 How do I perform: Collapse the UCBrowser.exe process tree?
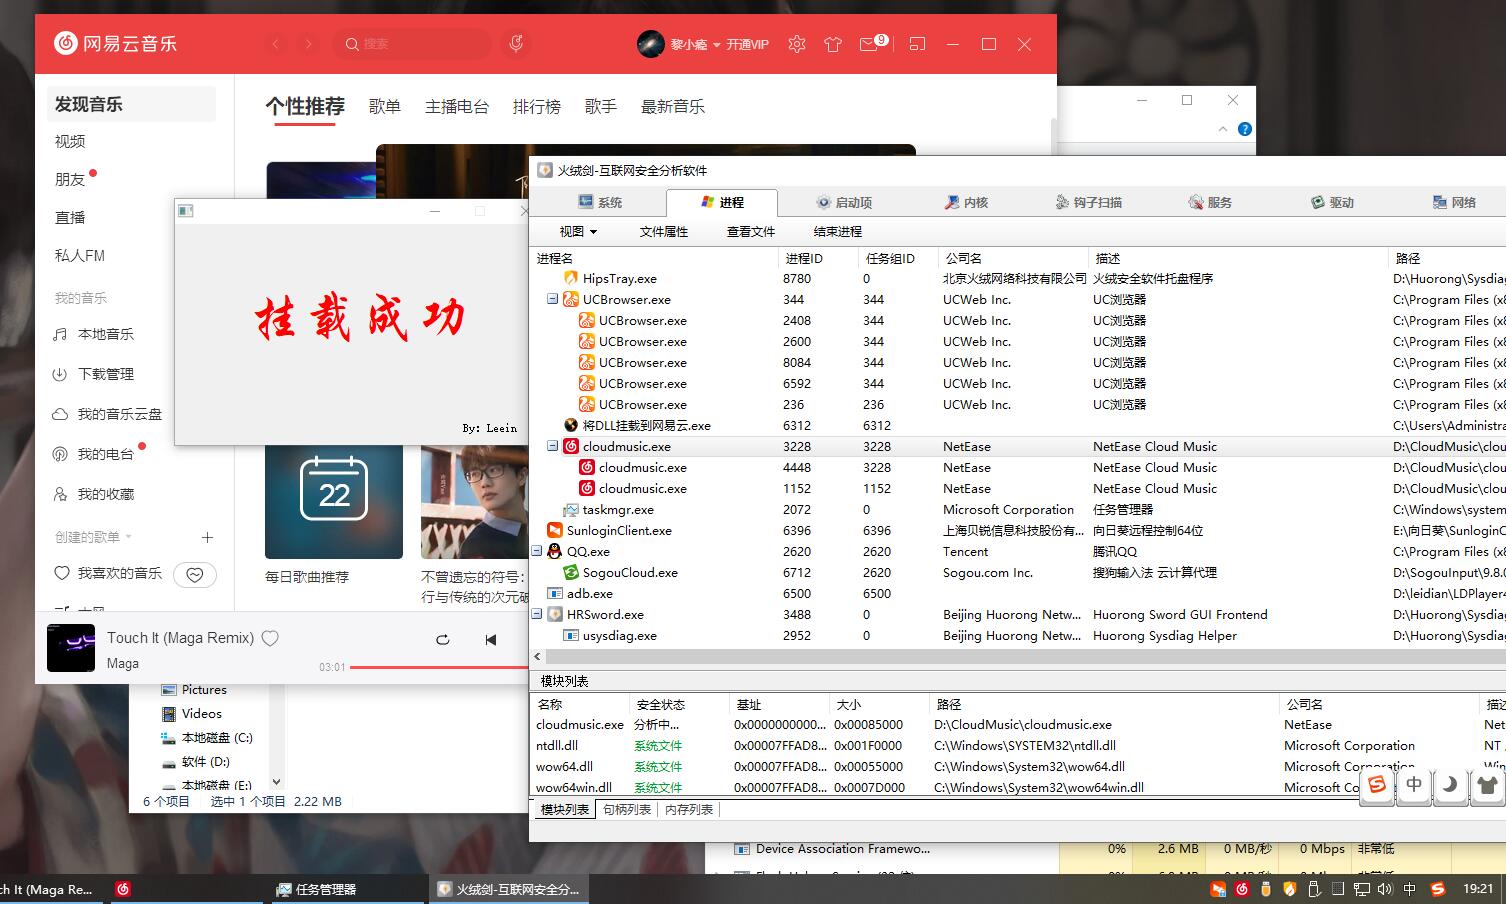[x=552, y=300]
